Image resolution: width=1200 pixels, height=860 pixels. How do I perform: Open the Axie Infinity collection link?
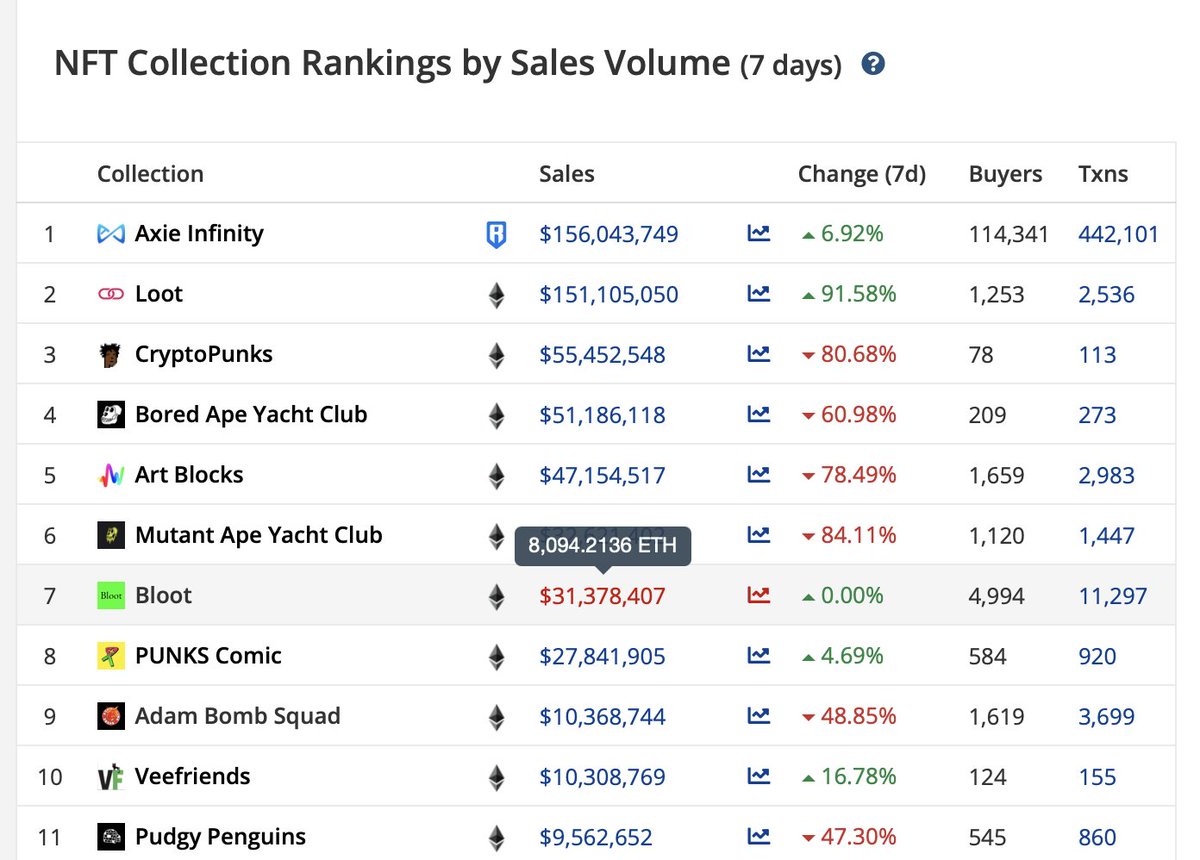point(199,234)
